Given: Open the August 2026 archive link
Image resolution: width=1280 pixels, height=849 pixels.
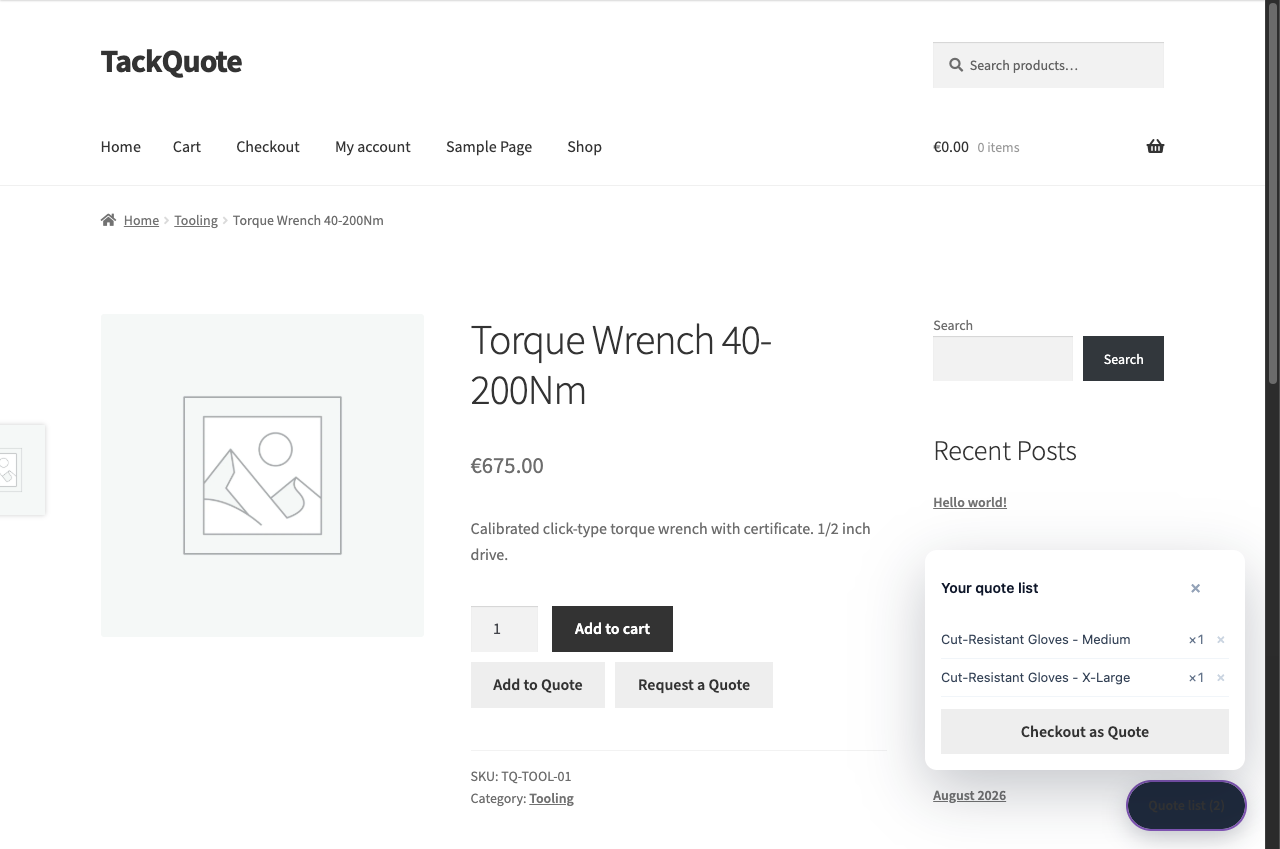Looking at the screenshot, I should (x=969, y=795).
